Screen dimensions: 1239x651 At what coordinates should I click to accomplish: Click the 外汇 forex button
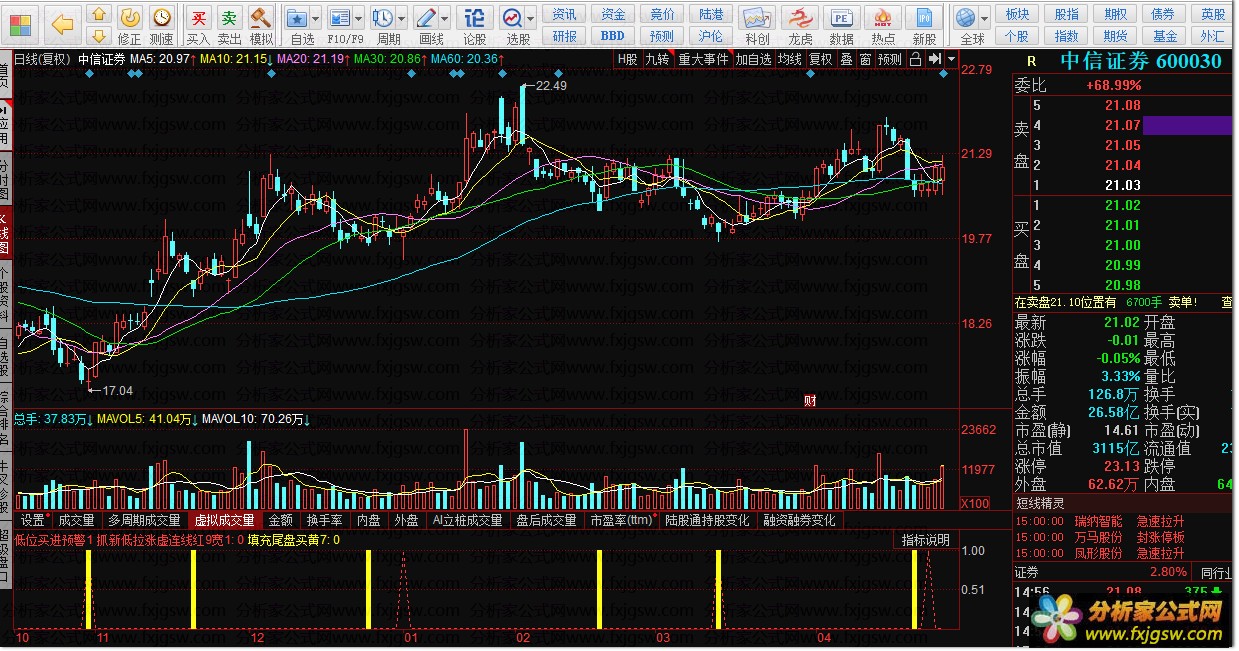pos(1212,35)
